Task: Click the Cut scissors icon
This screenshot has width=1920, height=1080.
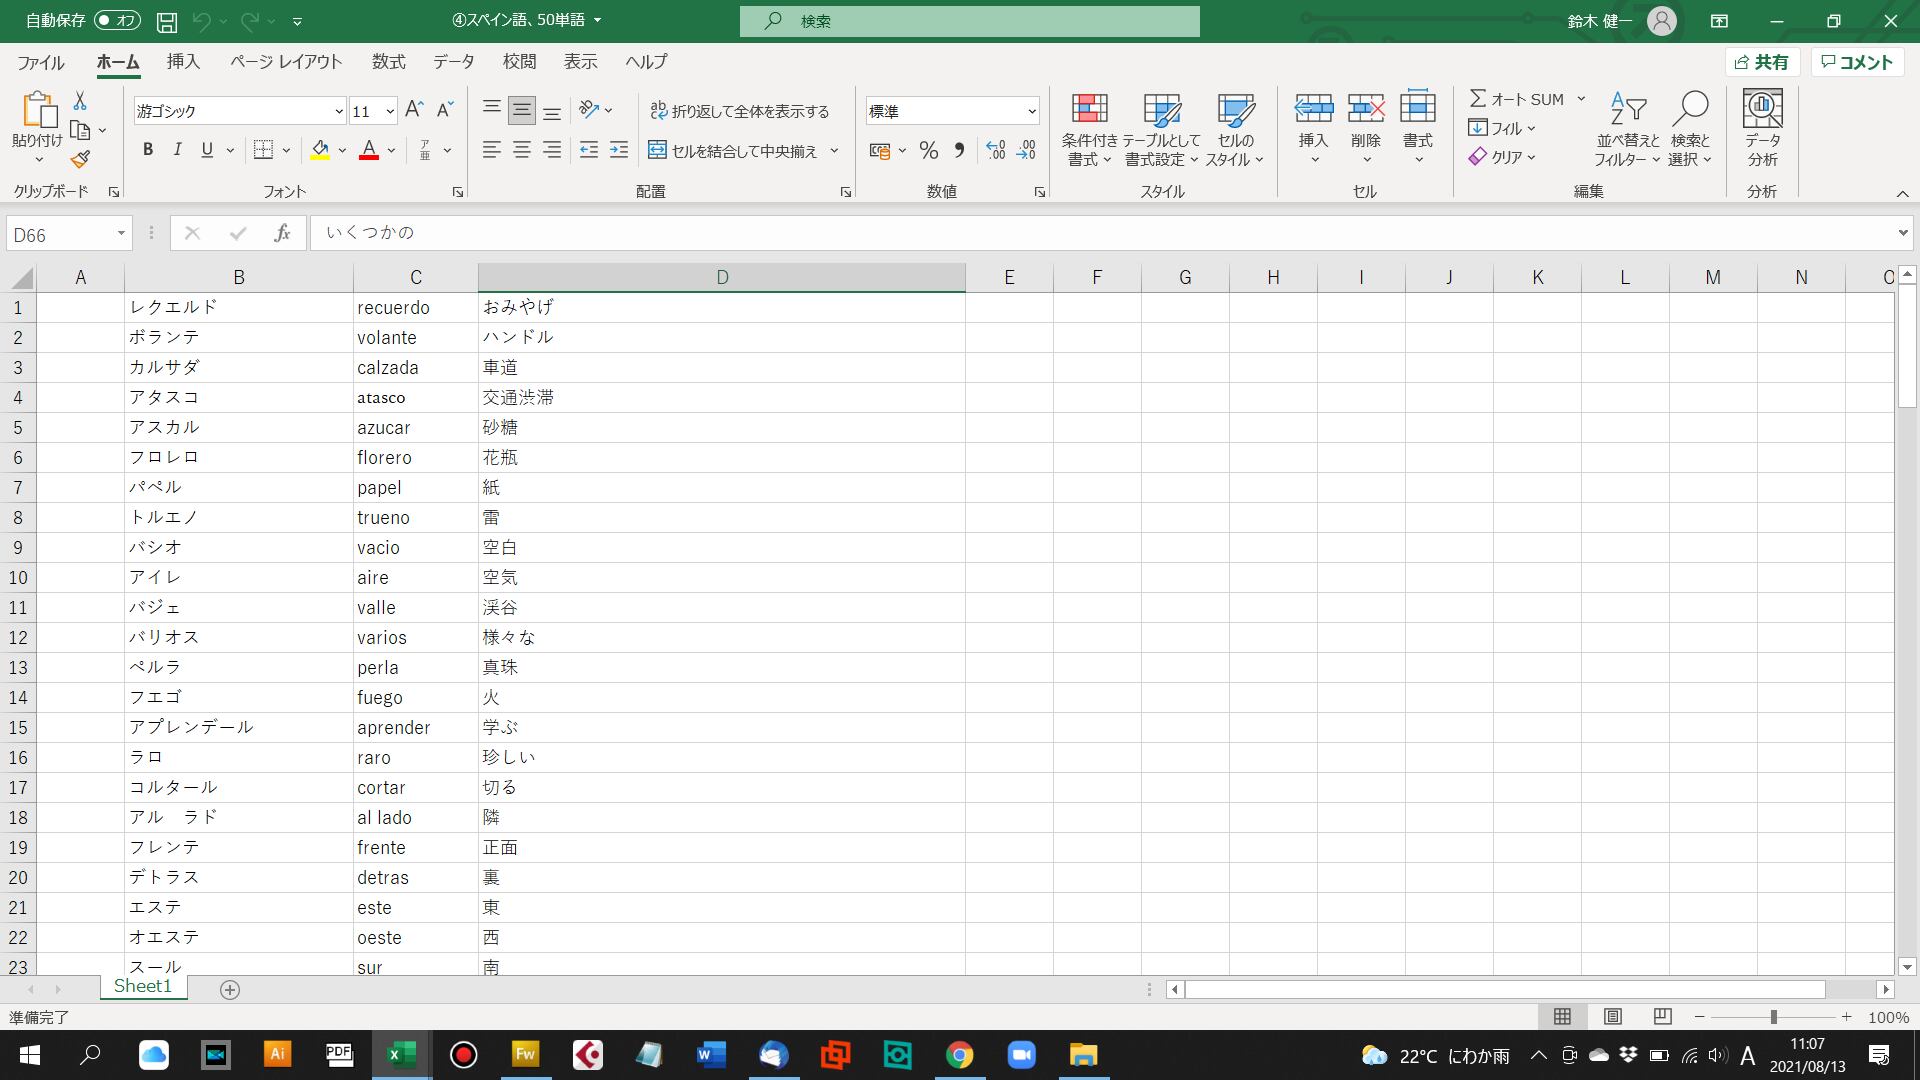Action: click(80, 101)
